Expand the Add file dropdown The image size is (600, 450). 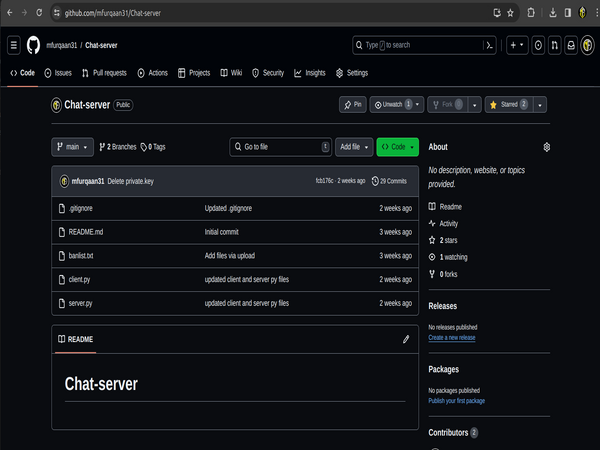tap(354, 147)
